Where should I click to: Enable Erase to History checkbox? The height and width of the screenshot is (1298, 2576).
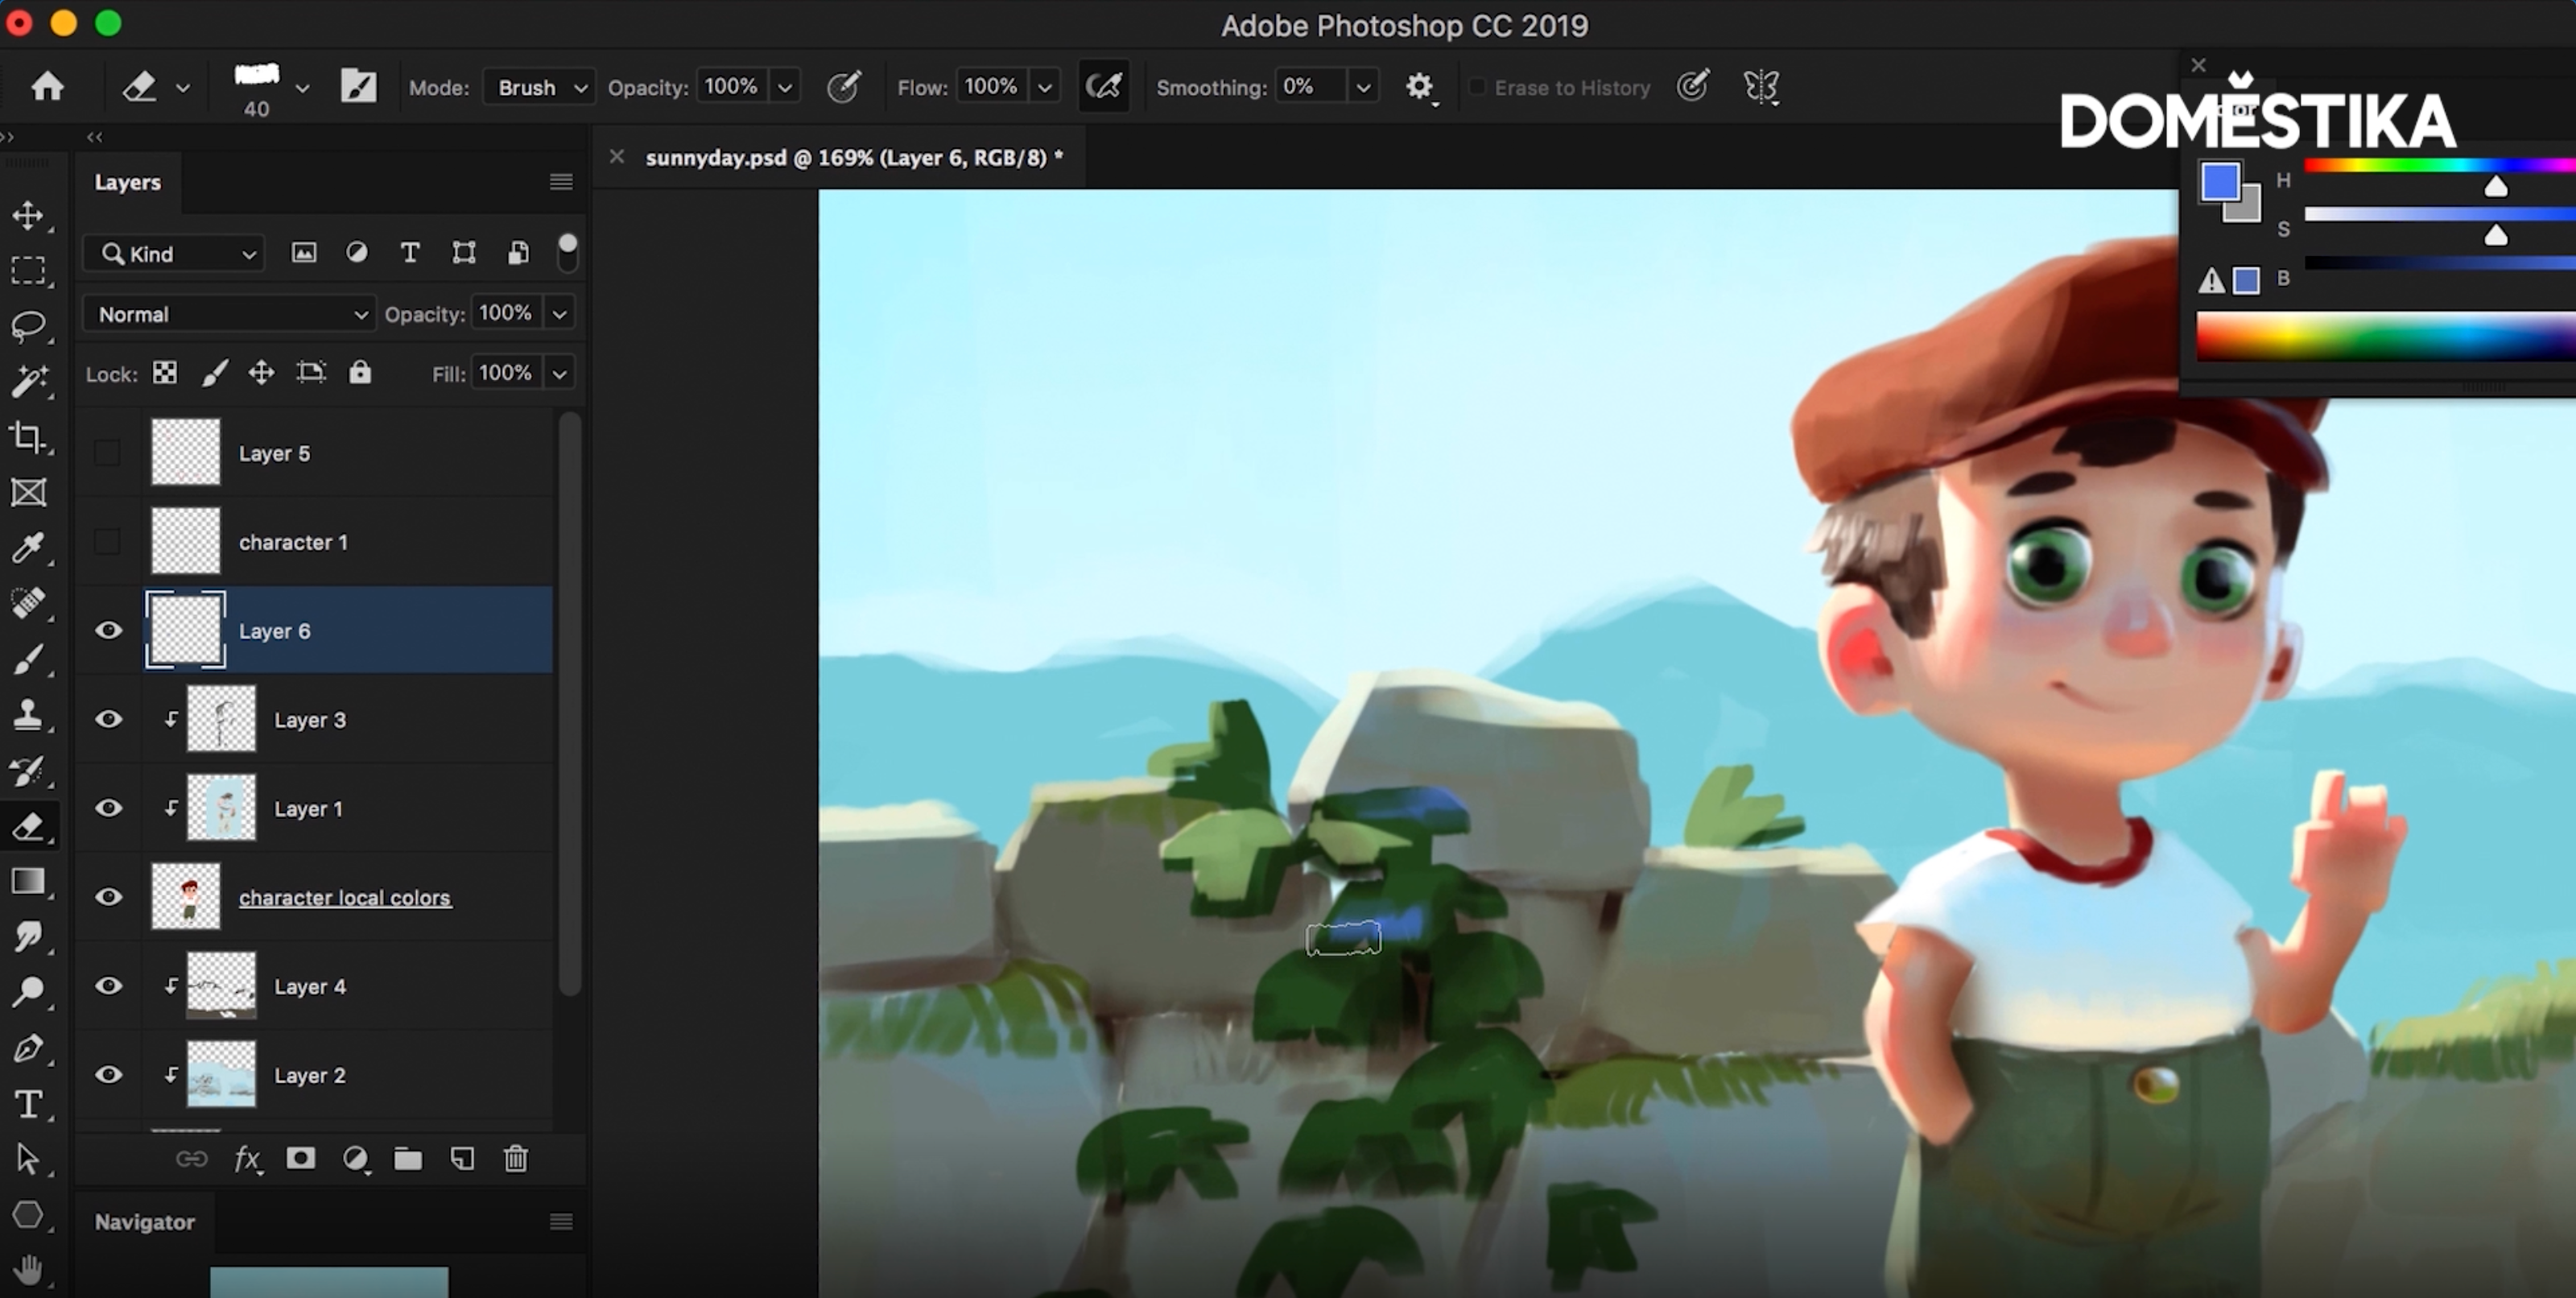point(1477,87)
